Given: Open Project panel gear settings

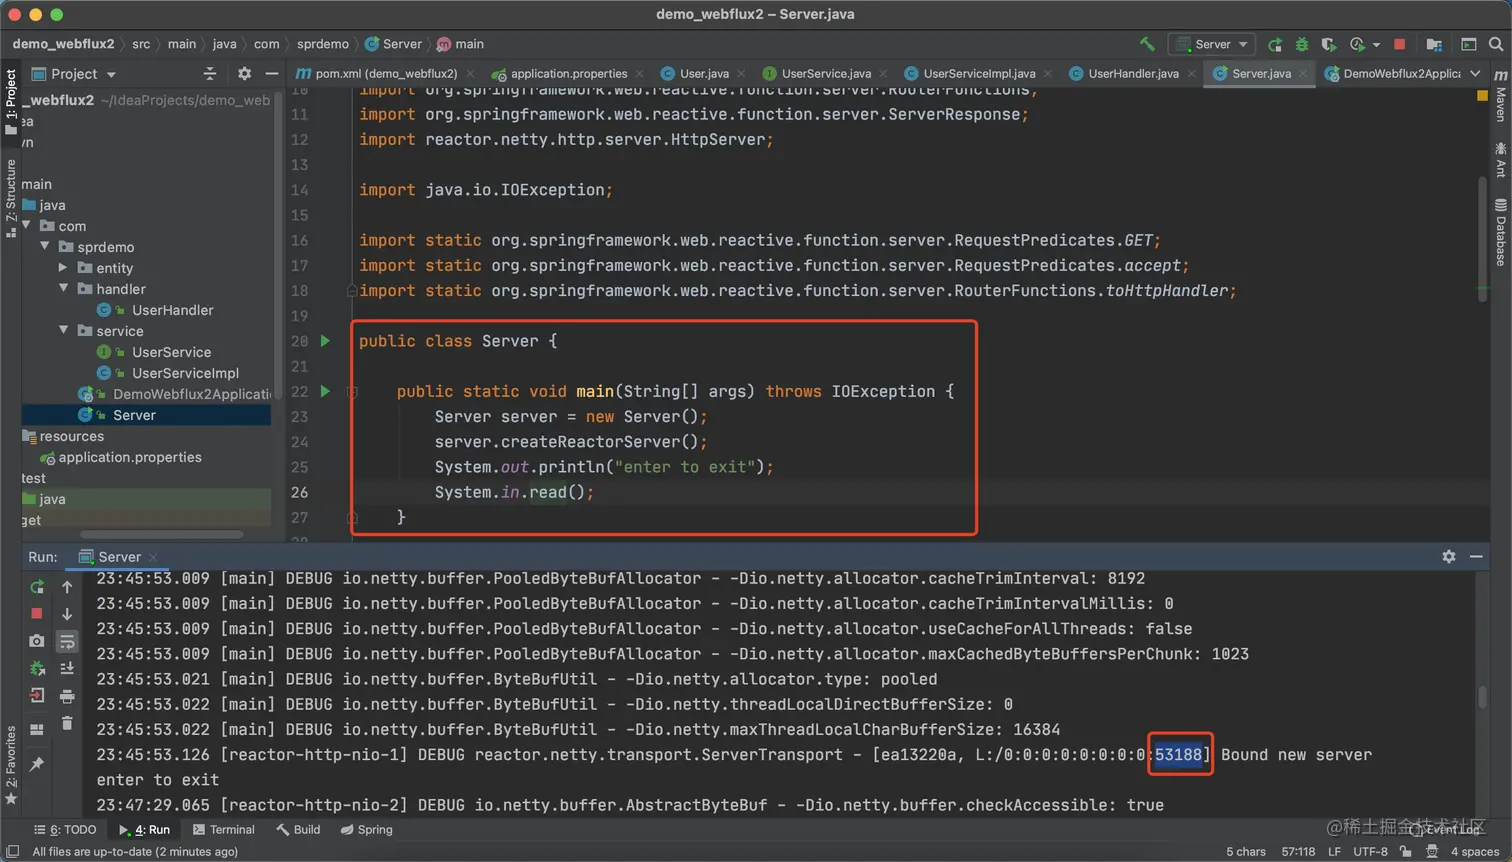Looking at the screenshot, I should (245, 74).
